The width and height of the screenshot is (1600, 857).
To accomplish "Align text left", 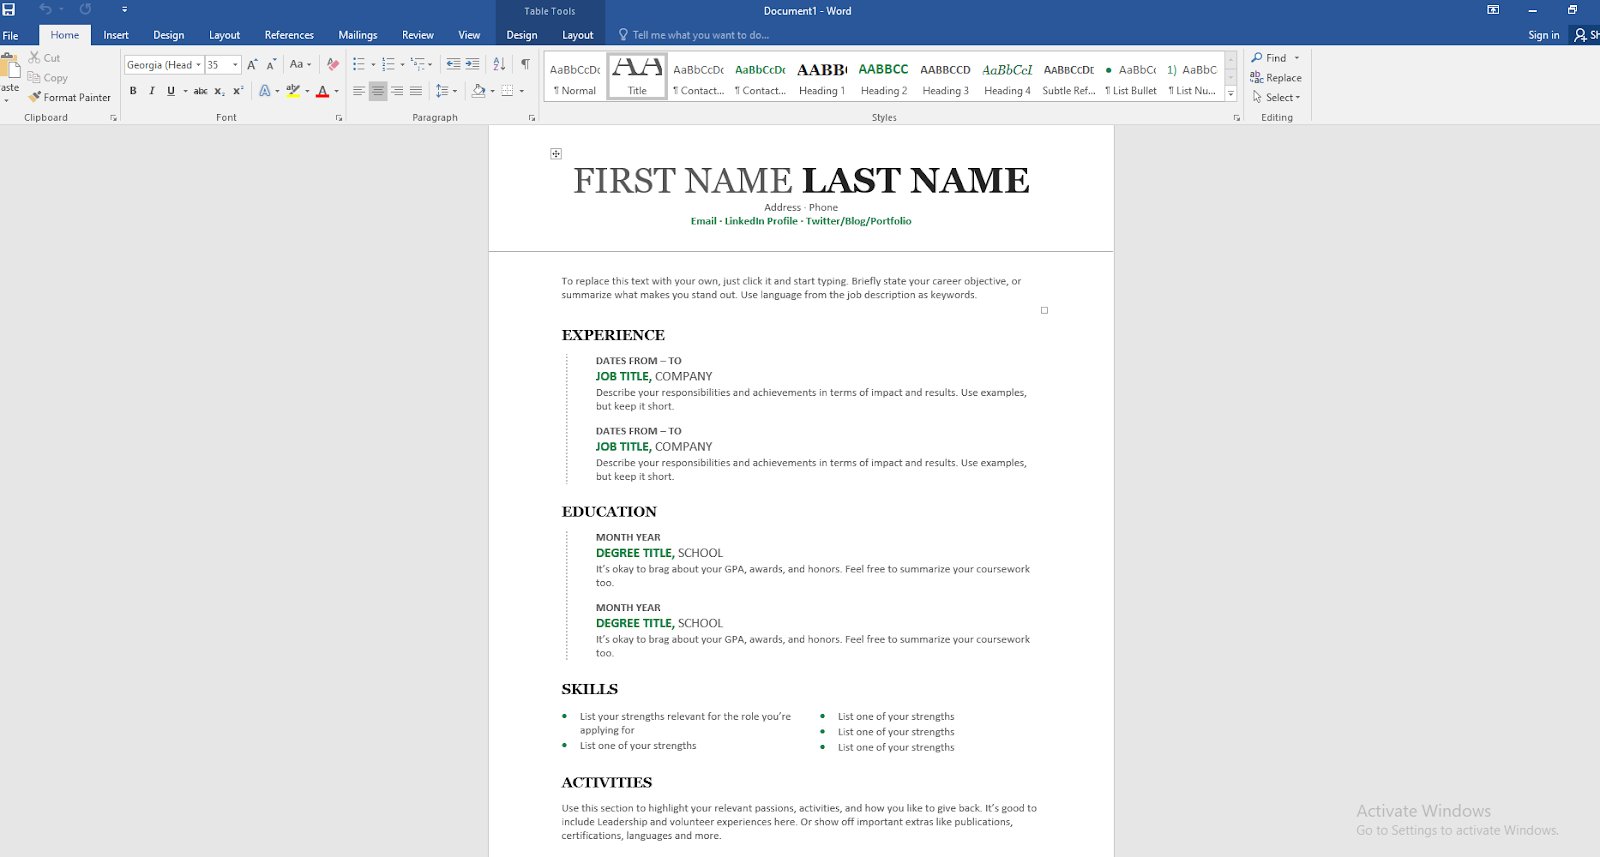I will (x=359, y=91).
